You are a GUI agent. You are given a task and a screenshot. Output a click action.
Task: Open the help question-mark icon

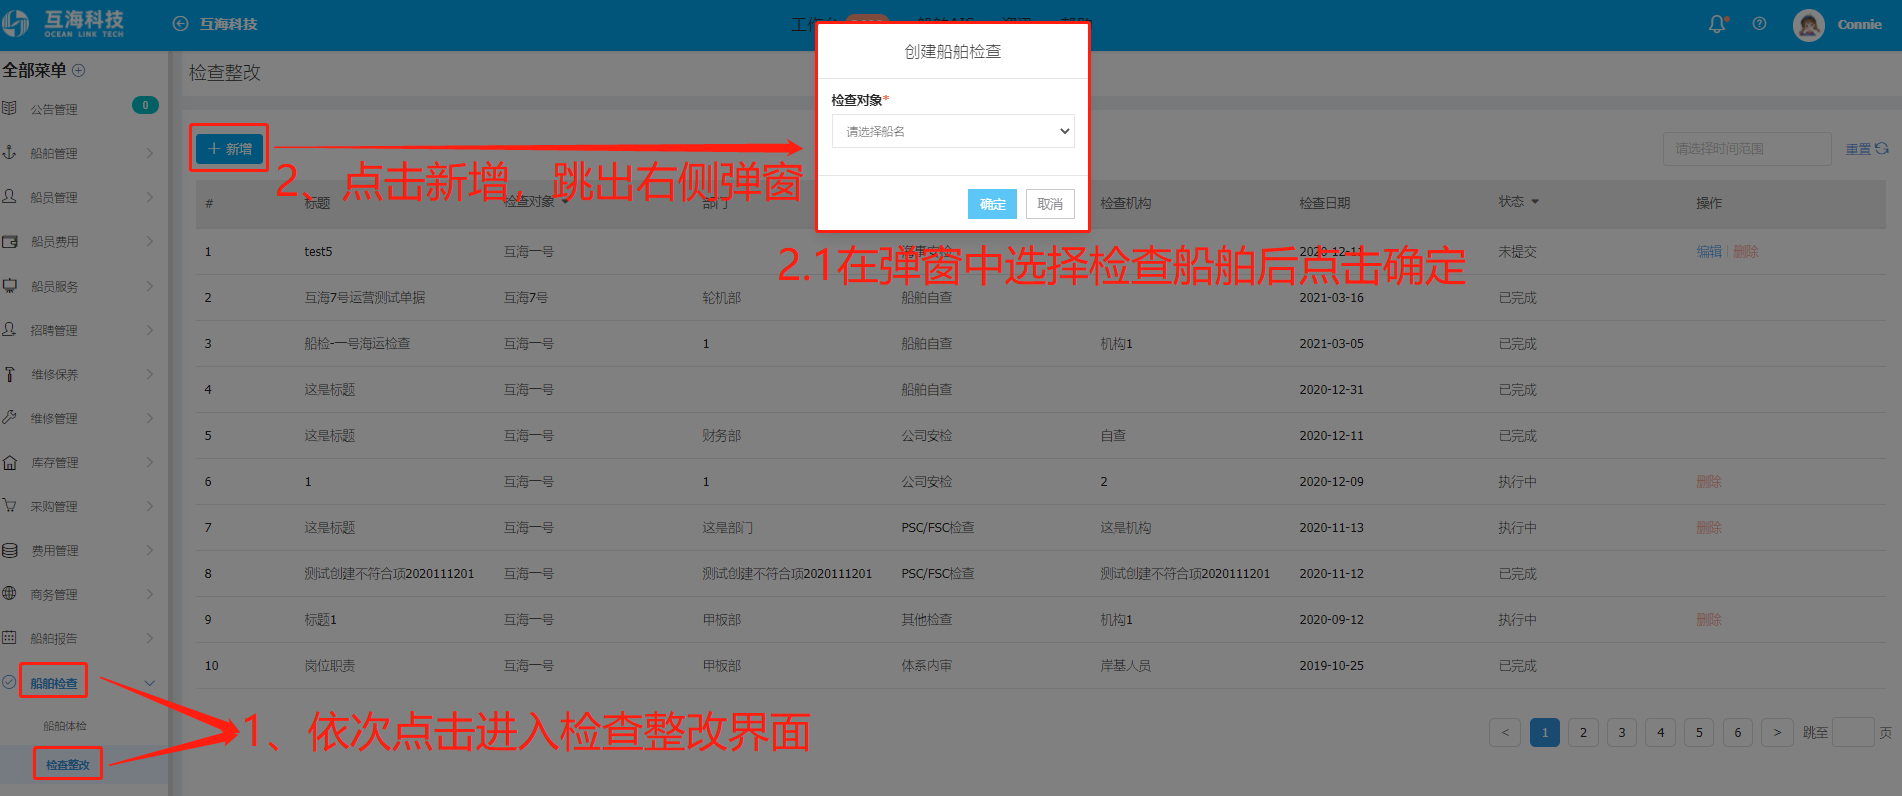point(1759,24)
